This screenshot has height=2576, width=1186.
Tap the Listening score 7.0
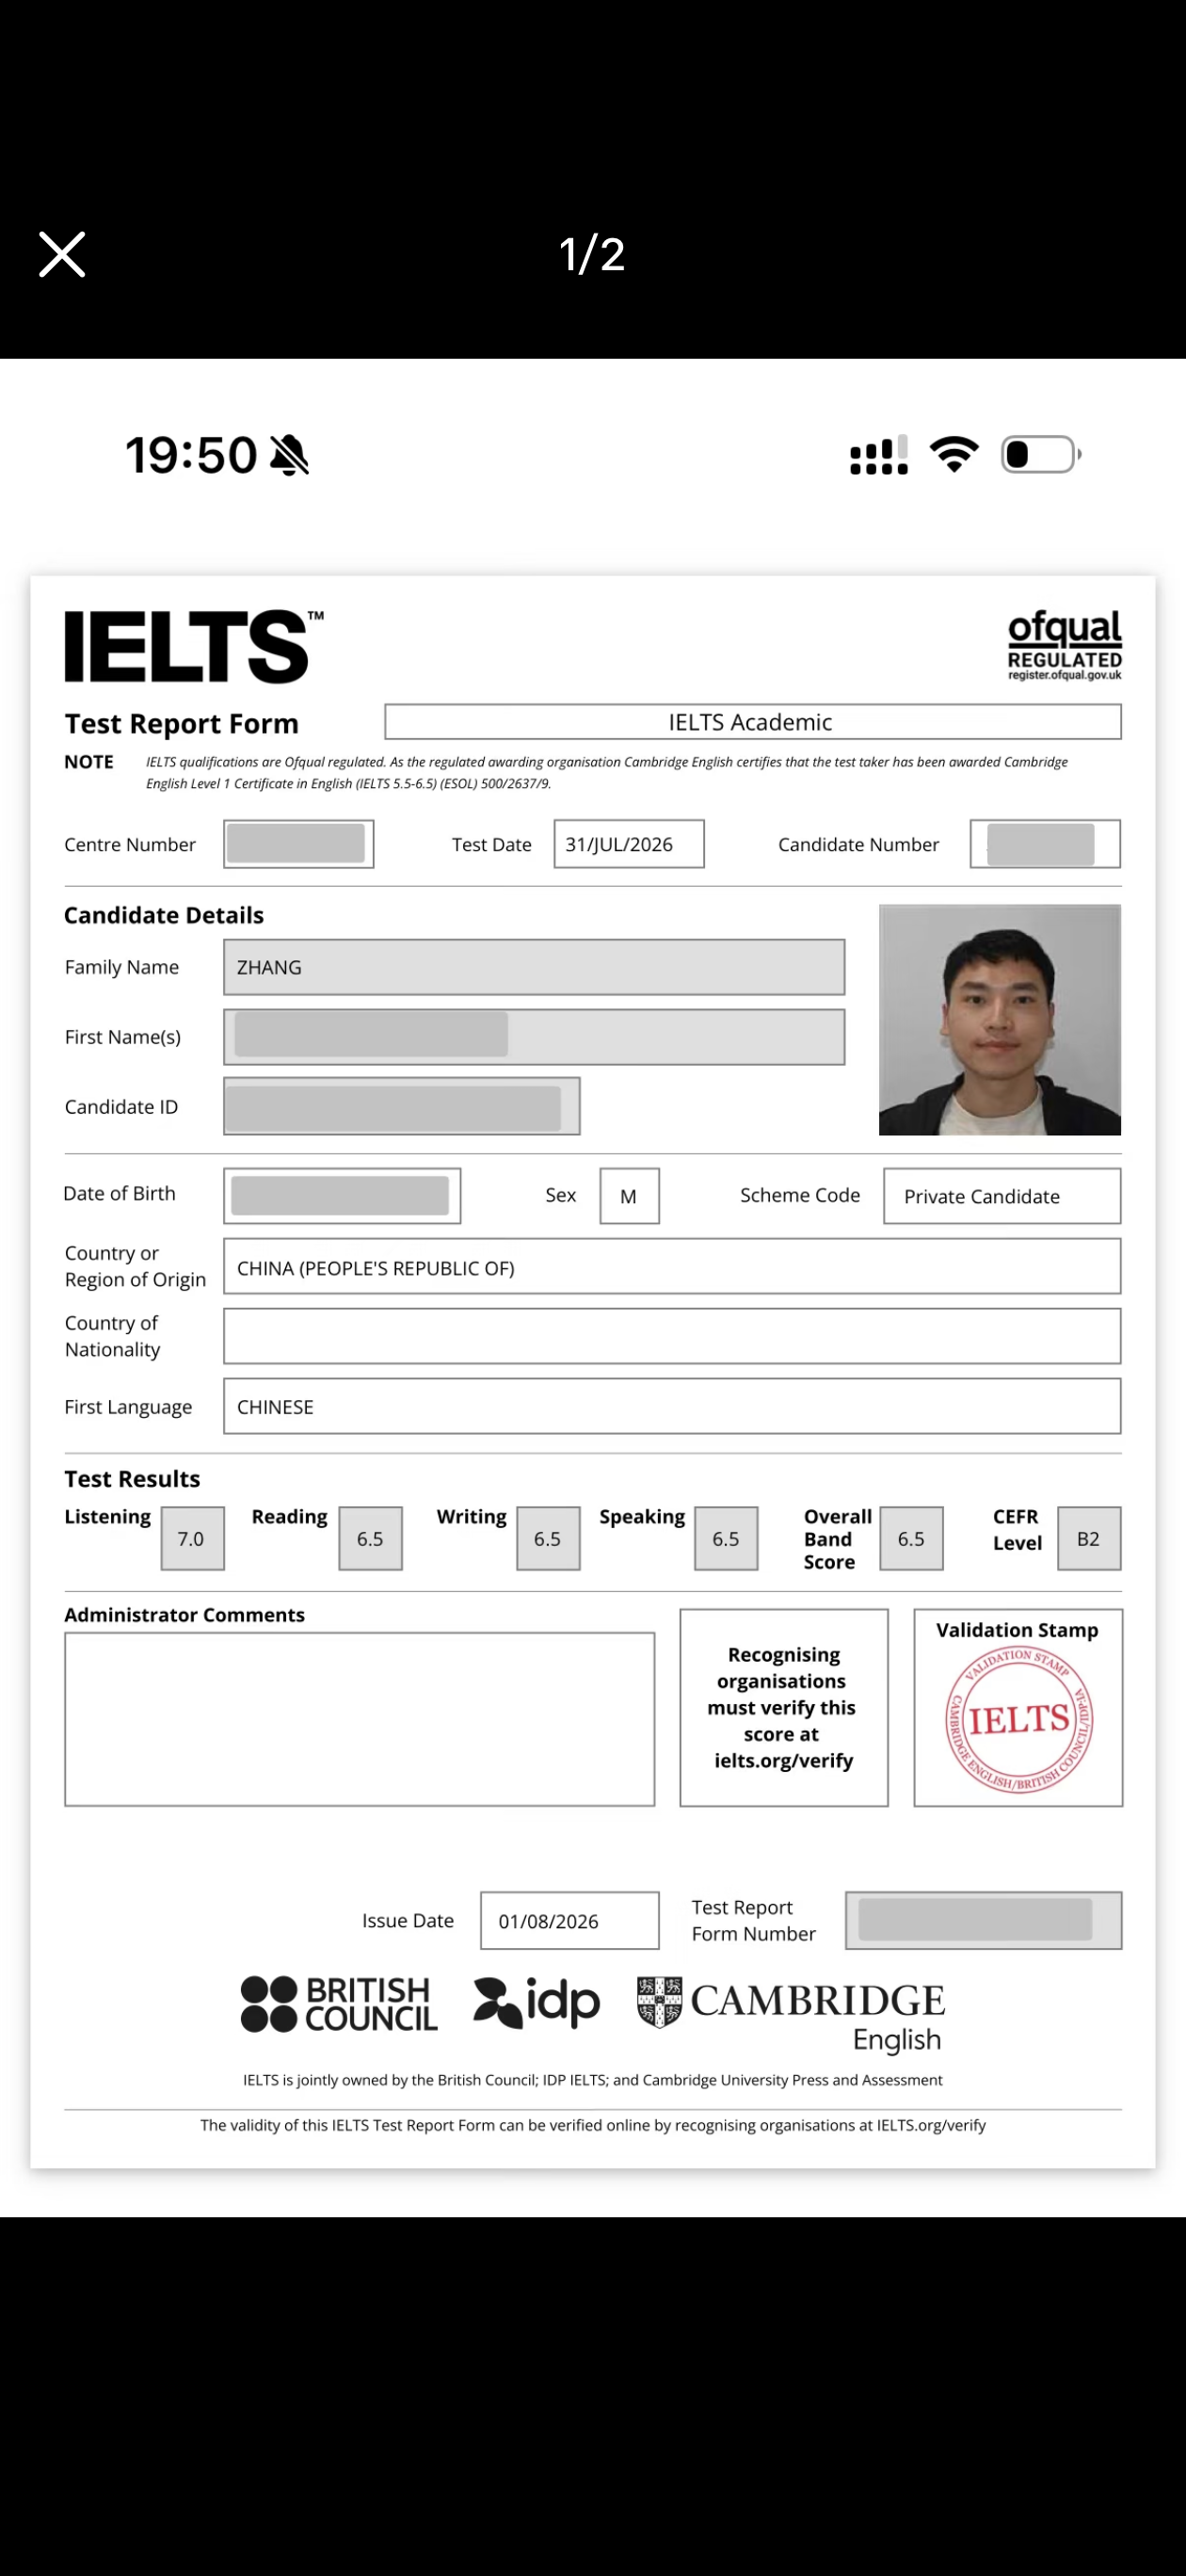tap(192, 1539)
